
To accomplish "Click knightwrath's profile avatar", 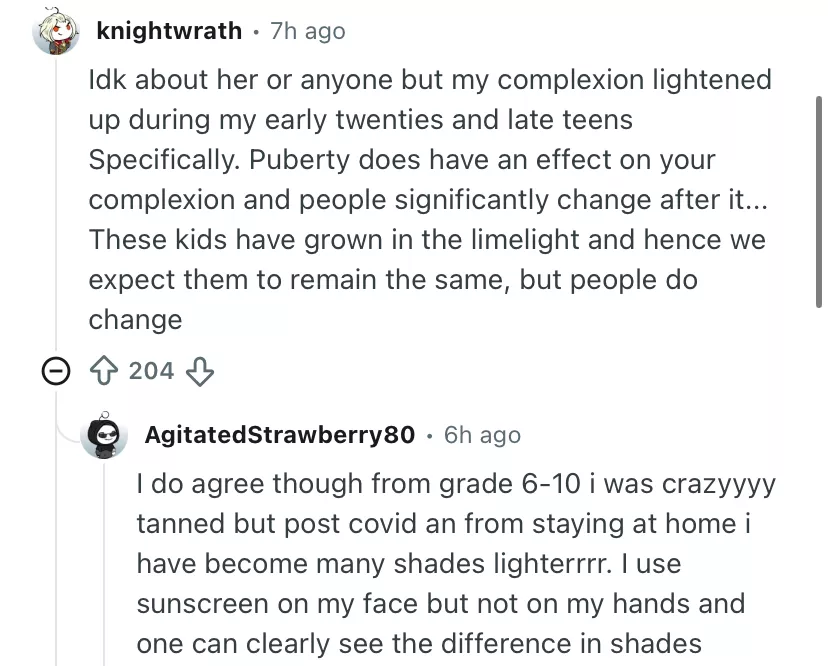I will (x=56, y=33).
